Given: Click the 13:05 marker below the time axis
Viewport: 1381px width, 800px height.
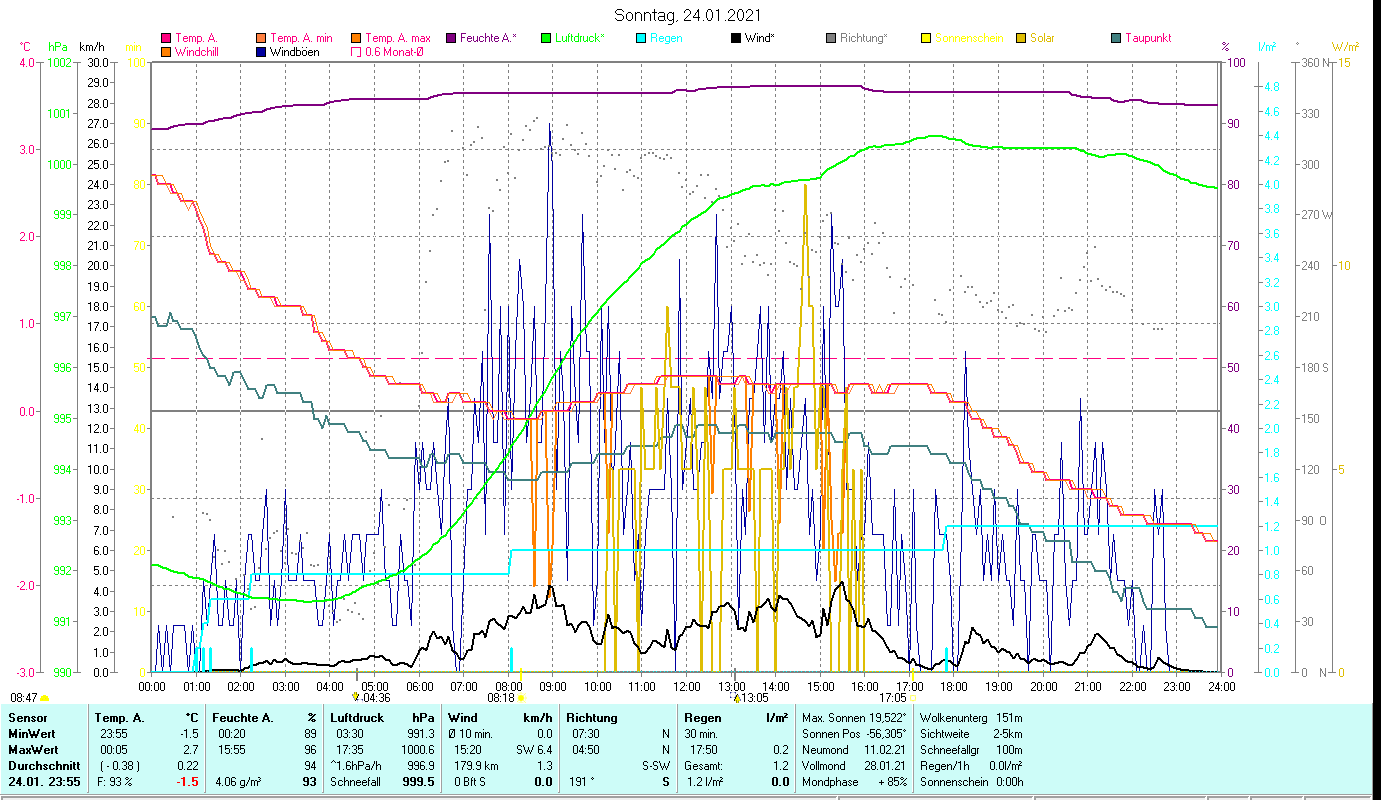Looking at the screenshot, I should (749, 698).
